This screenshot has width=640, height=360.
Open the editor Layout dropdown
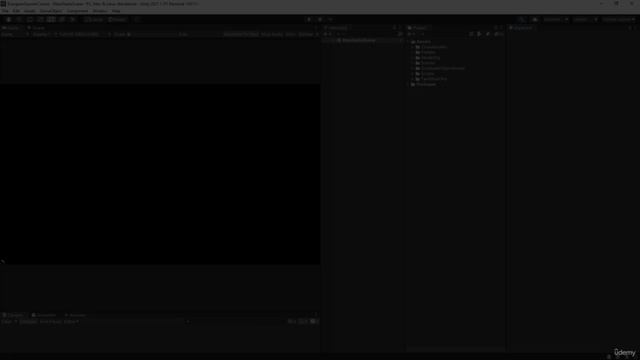pyautogui.click(x=618, y=20)
